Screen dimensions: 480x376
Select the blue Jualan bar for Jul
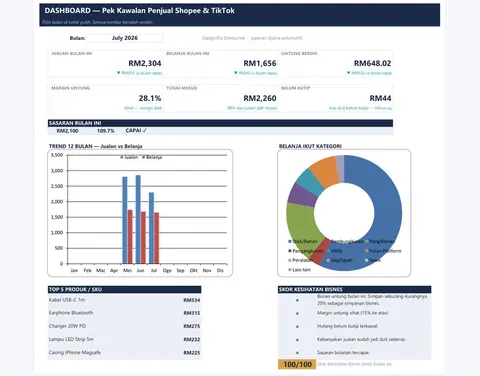click(151, 228)
